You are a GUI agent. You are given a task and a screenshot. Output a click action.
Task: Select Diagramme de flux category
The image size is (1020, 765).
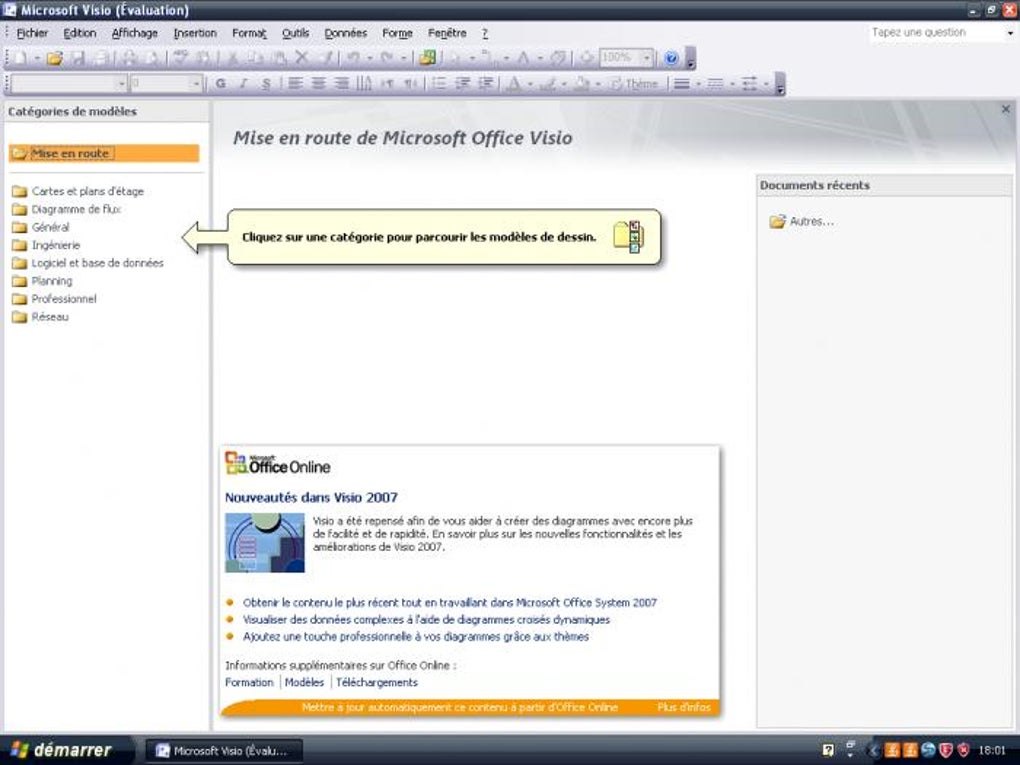pos(67,209)
